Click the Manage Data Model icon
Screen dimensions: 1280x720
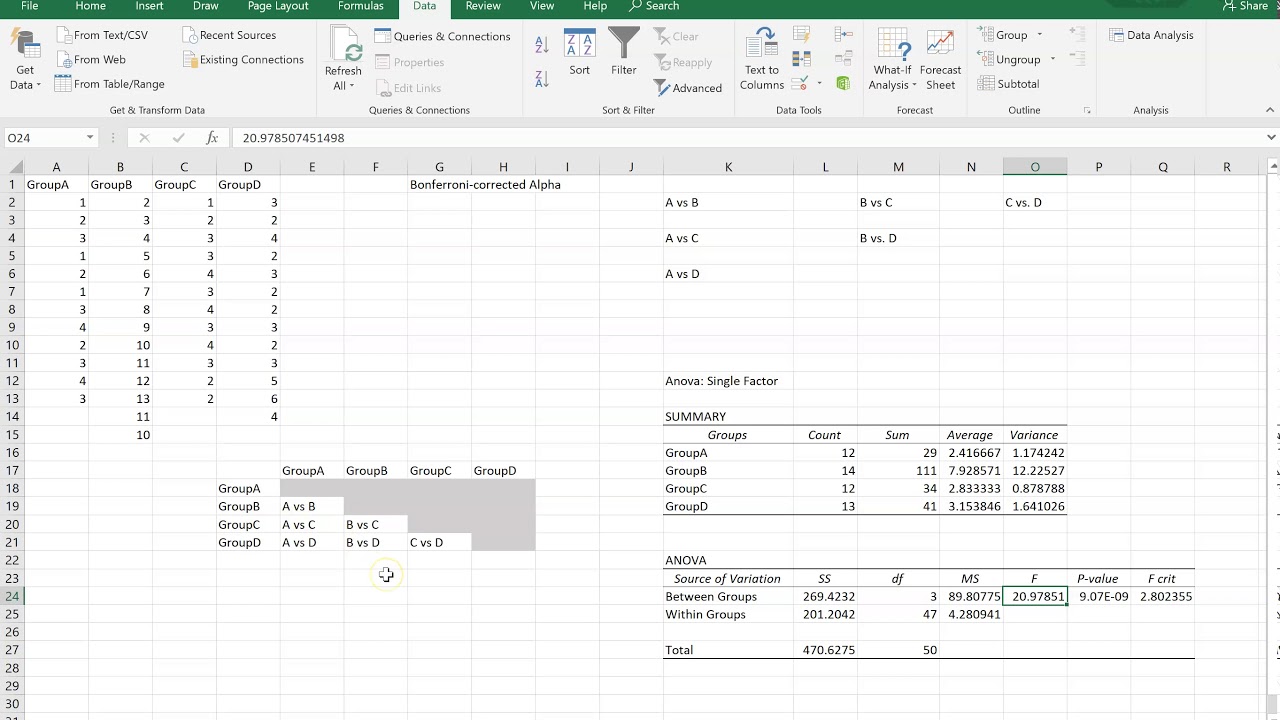(843, 83)
